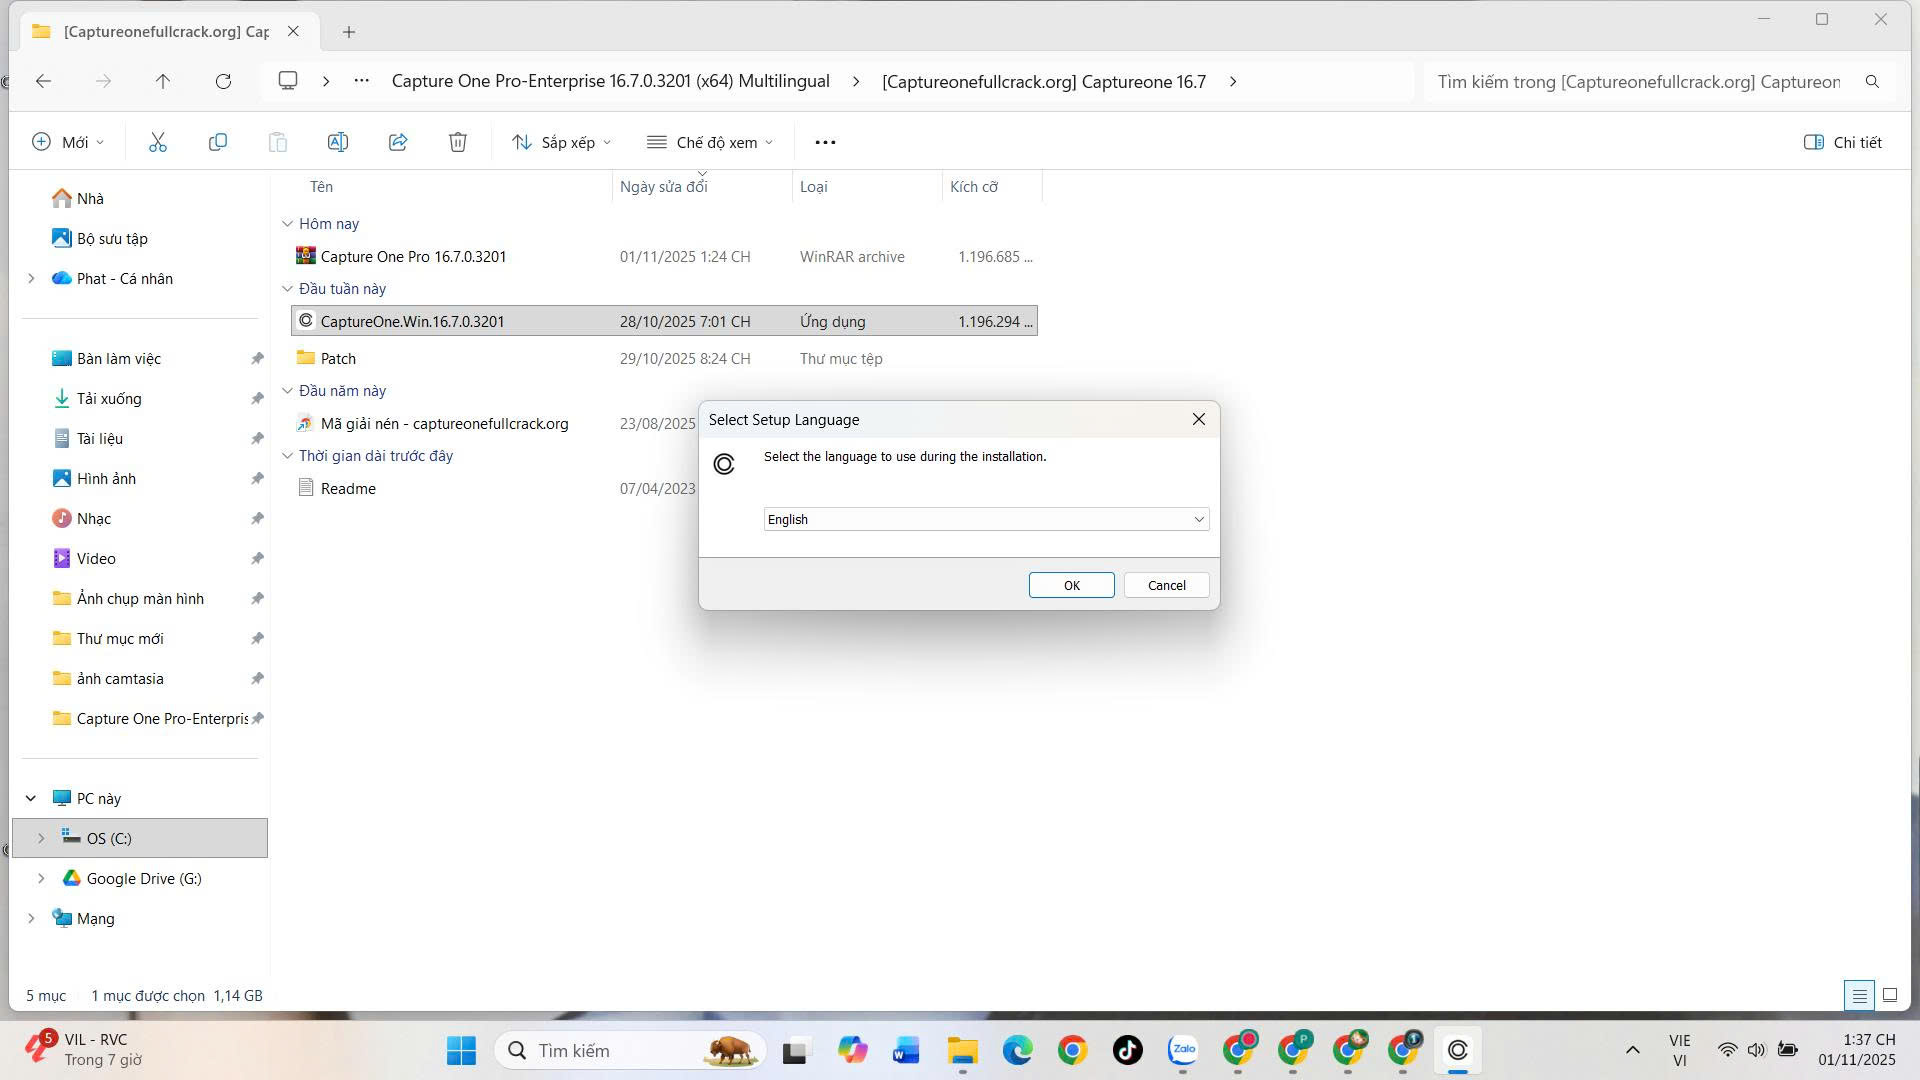Open the Mới new item menu
1920x1080 pixels.
pos(68,142)
